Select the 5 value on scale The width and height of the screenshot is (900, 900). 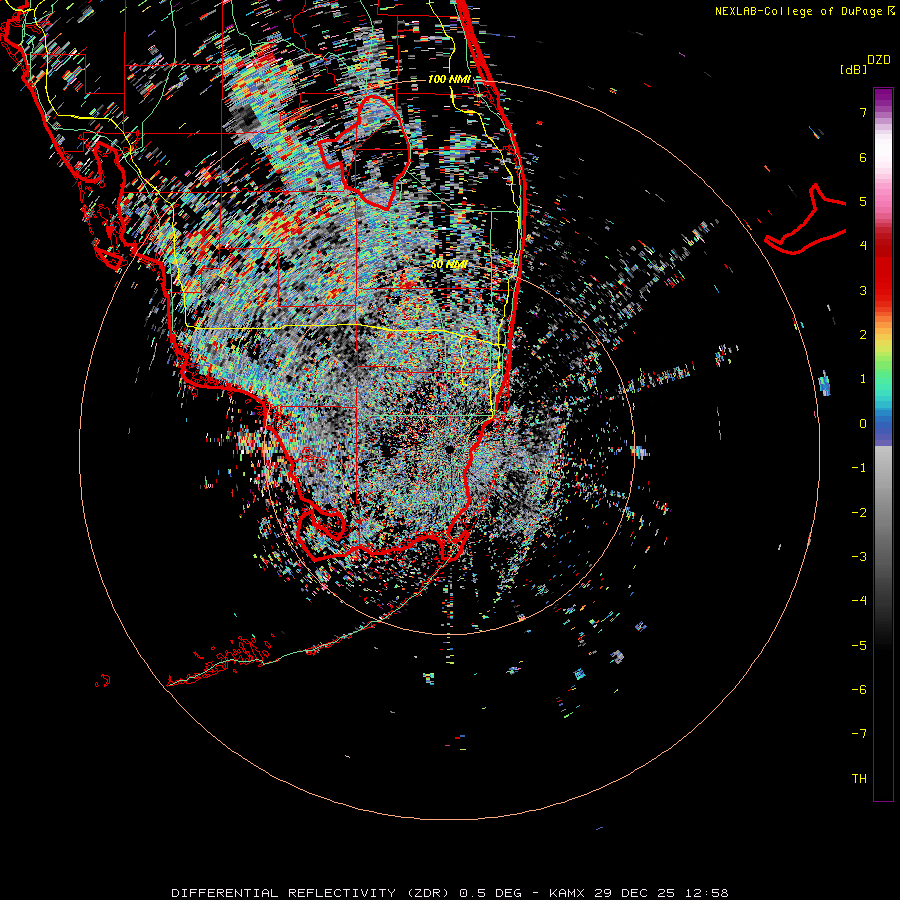coord(863,201)
